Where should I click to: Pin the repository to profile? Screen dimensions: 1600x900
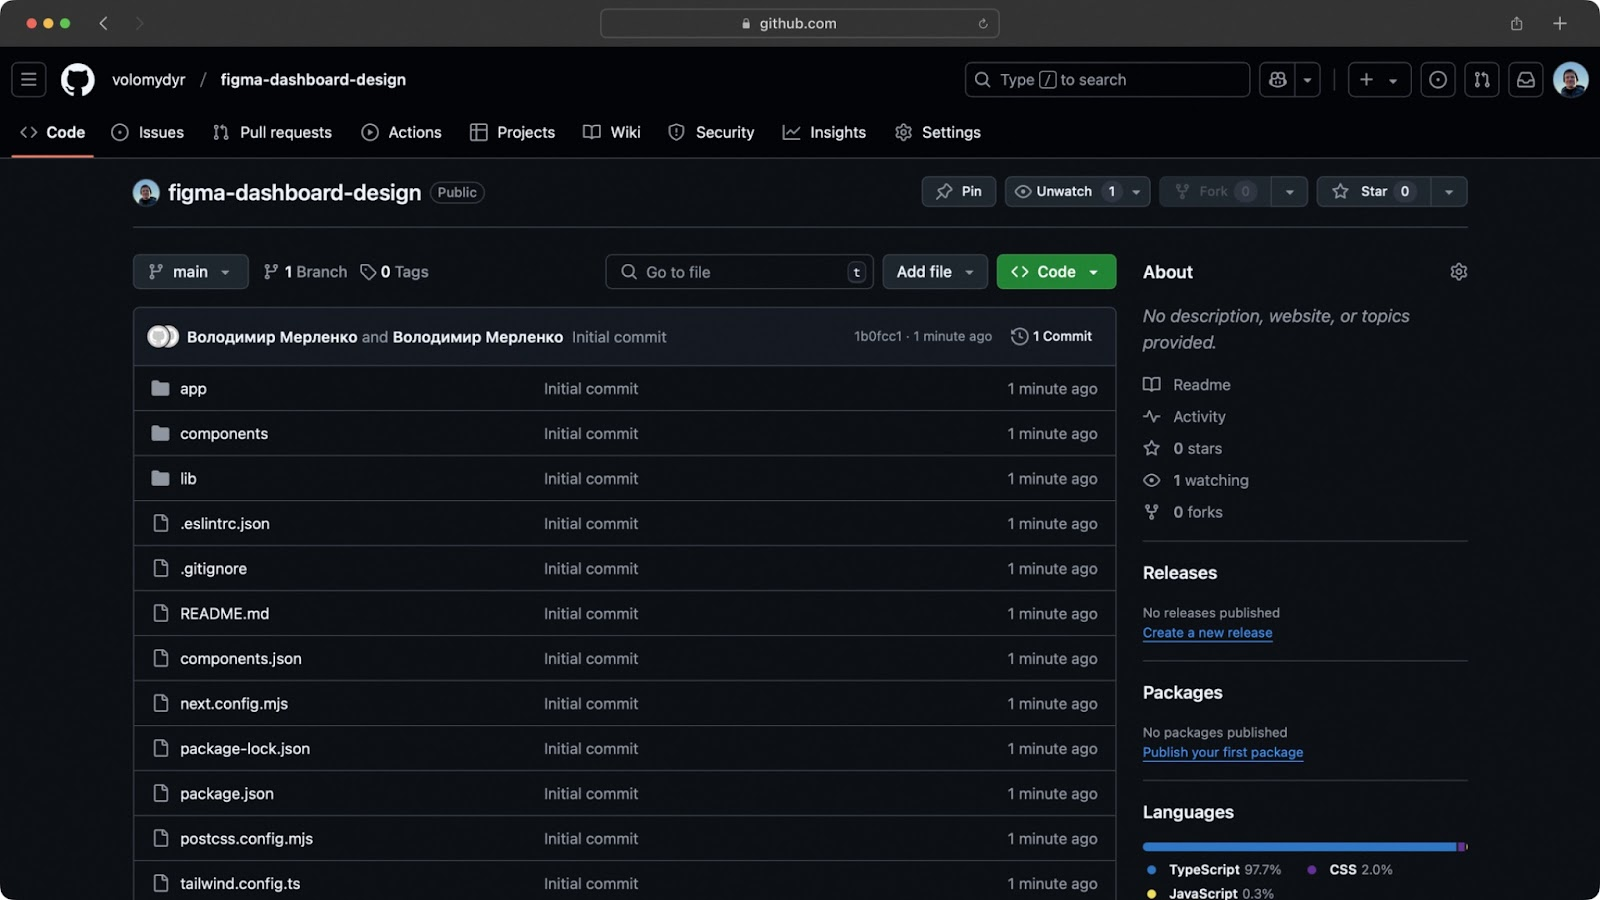[958, 192]
